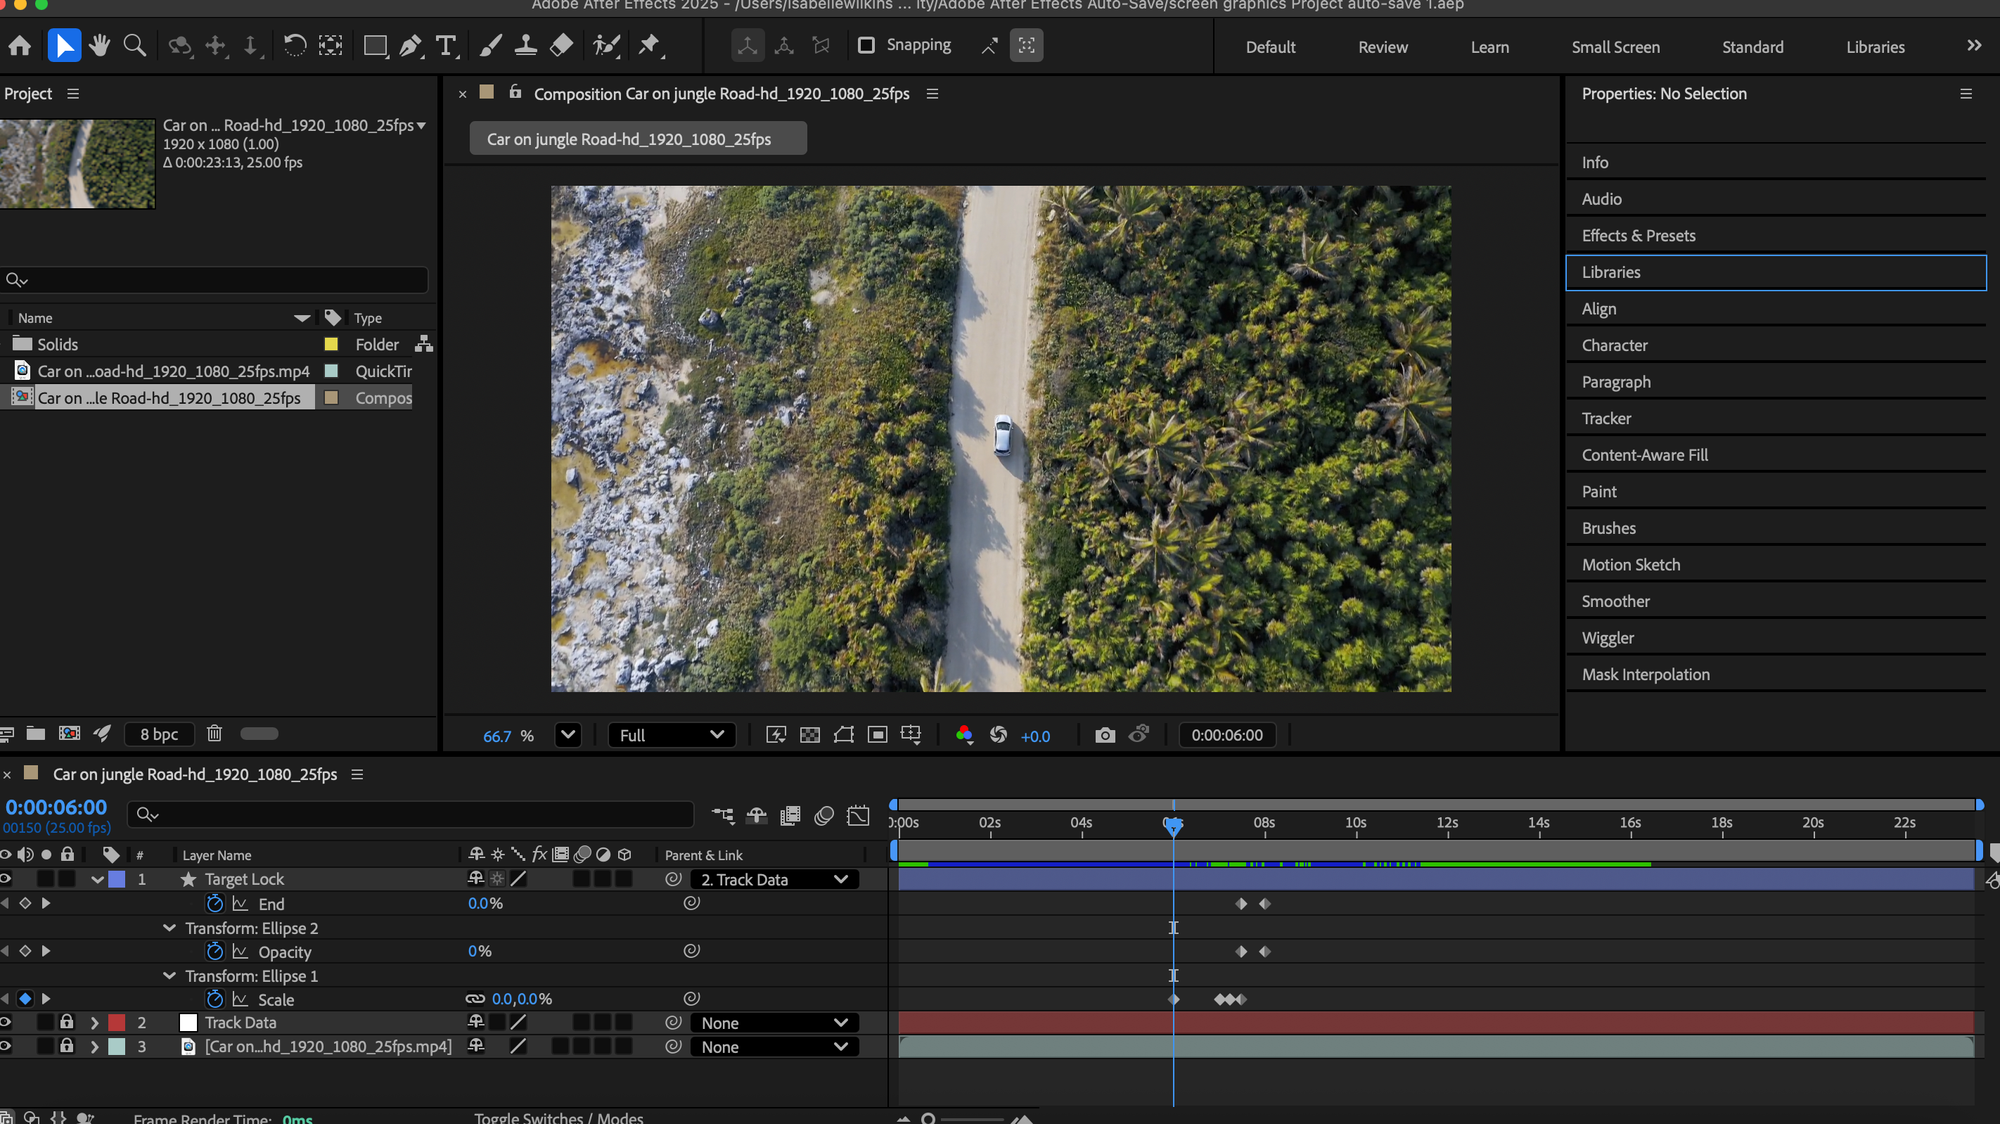Select the Rectangle shape tool

point(375,46)
